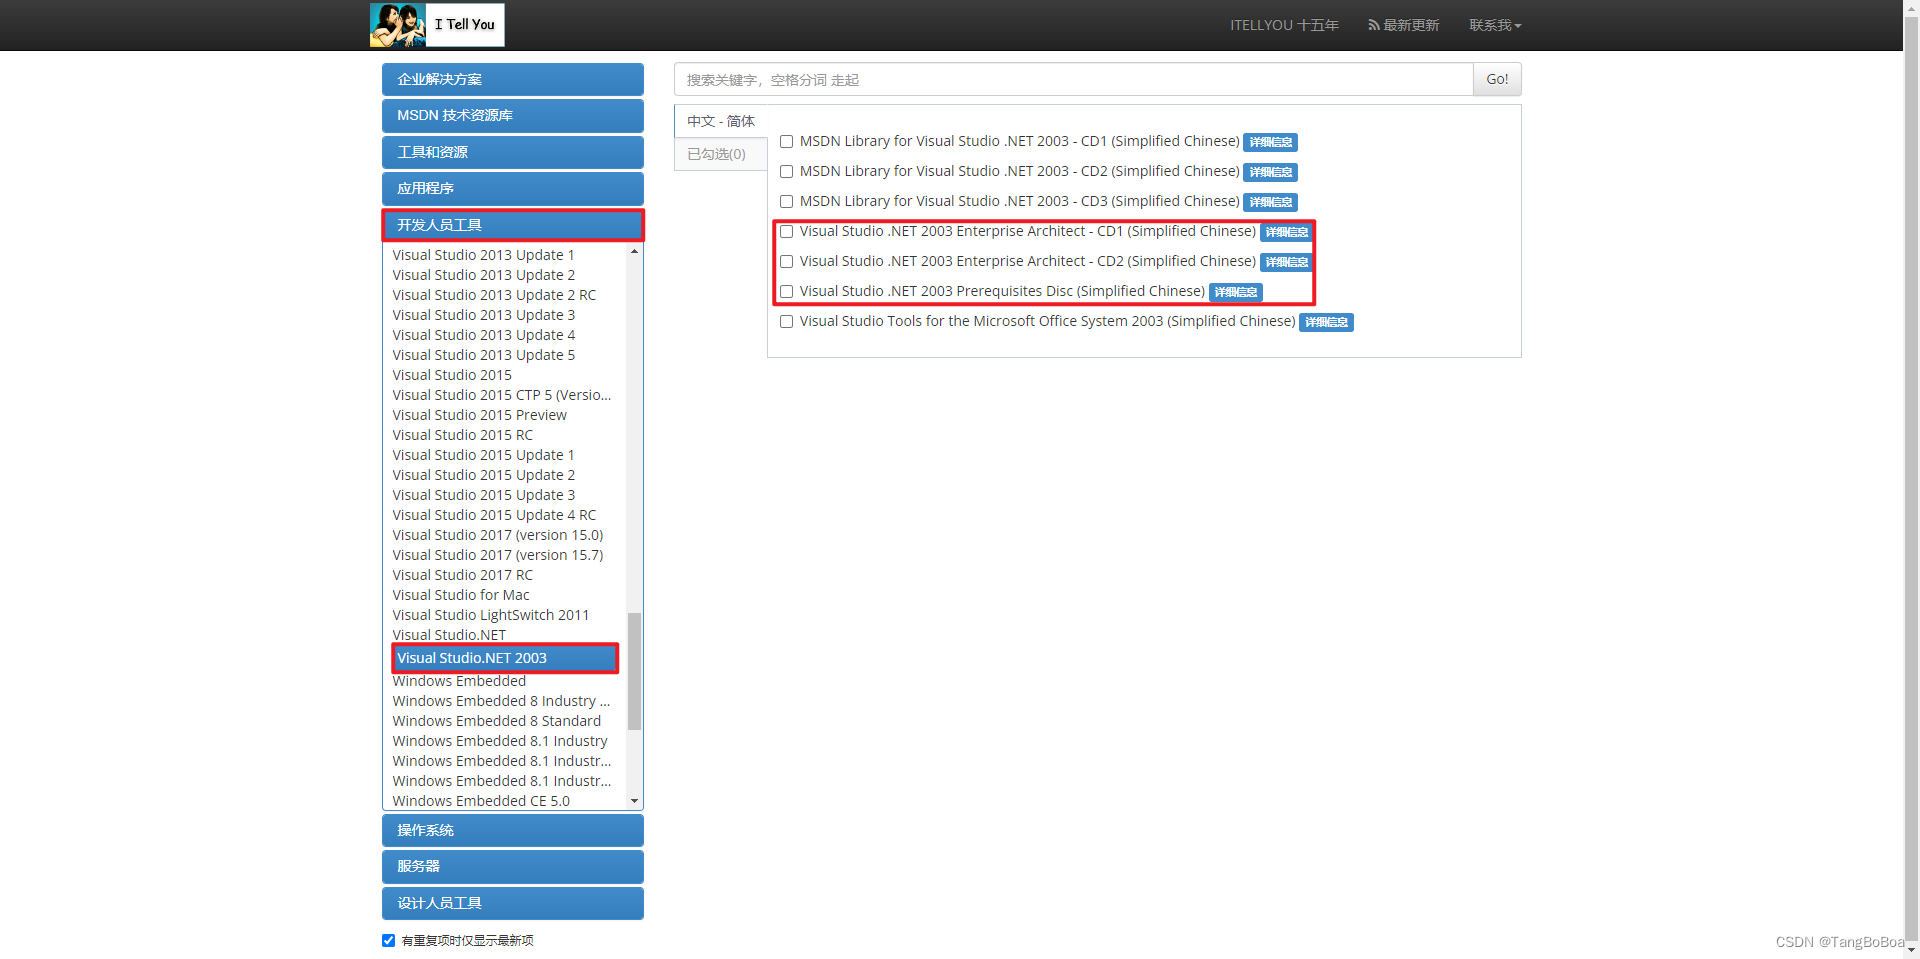This screenshot has height=959, width=1920.
Task: Click the Go! search button
Action: [x=1497, y=79]
